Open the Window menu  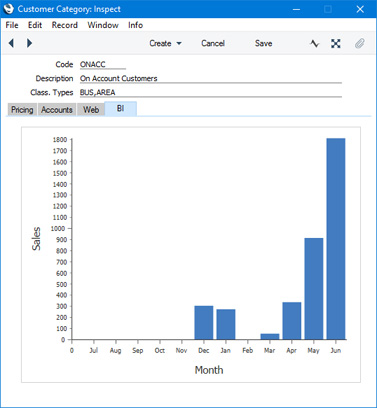[103, 25]
